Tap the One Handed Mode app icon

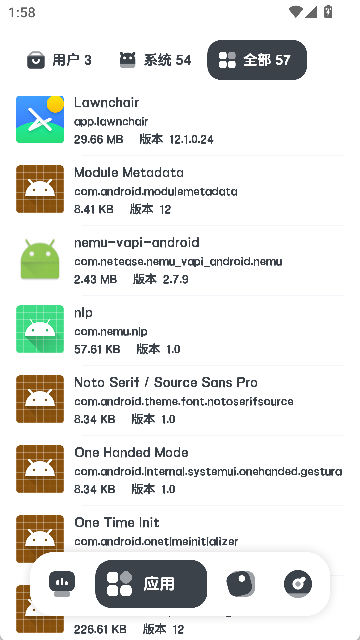click(40, 469)
